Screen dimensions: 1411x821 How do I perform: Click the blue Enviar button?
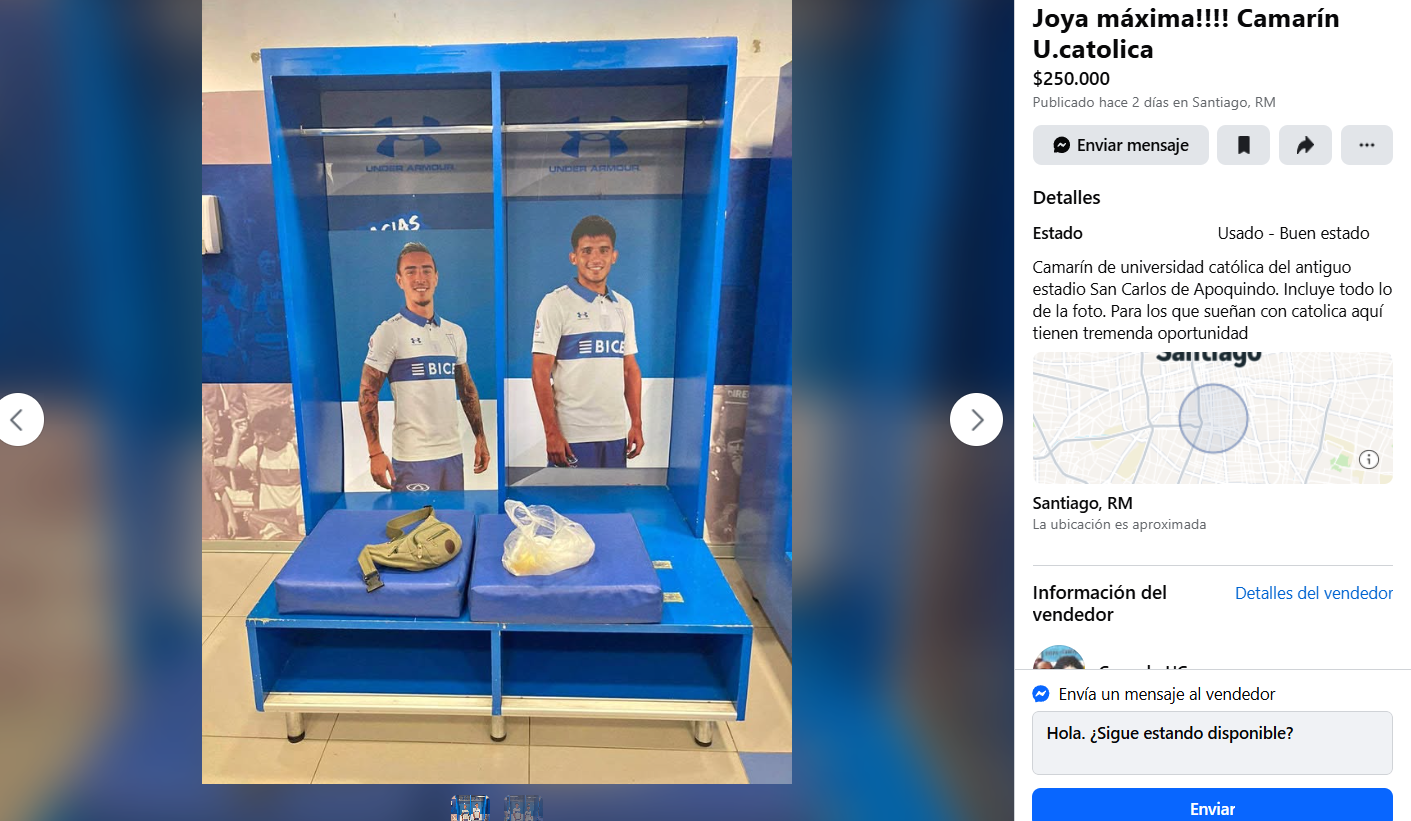pos(1212,808)
